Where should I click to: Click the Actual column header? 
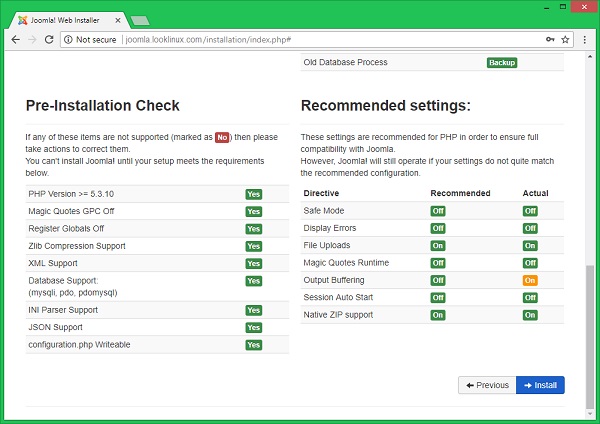point(535,193)
